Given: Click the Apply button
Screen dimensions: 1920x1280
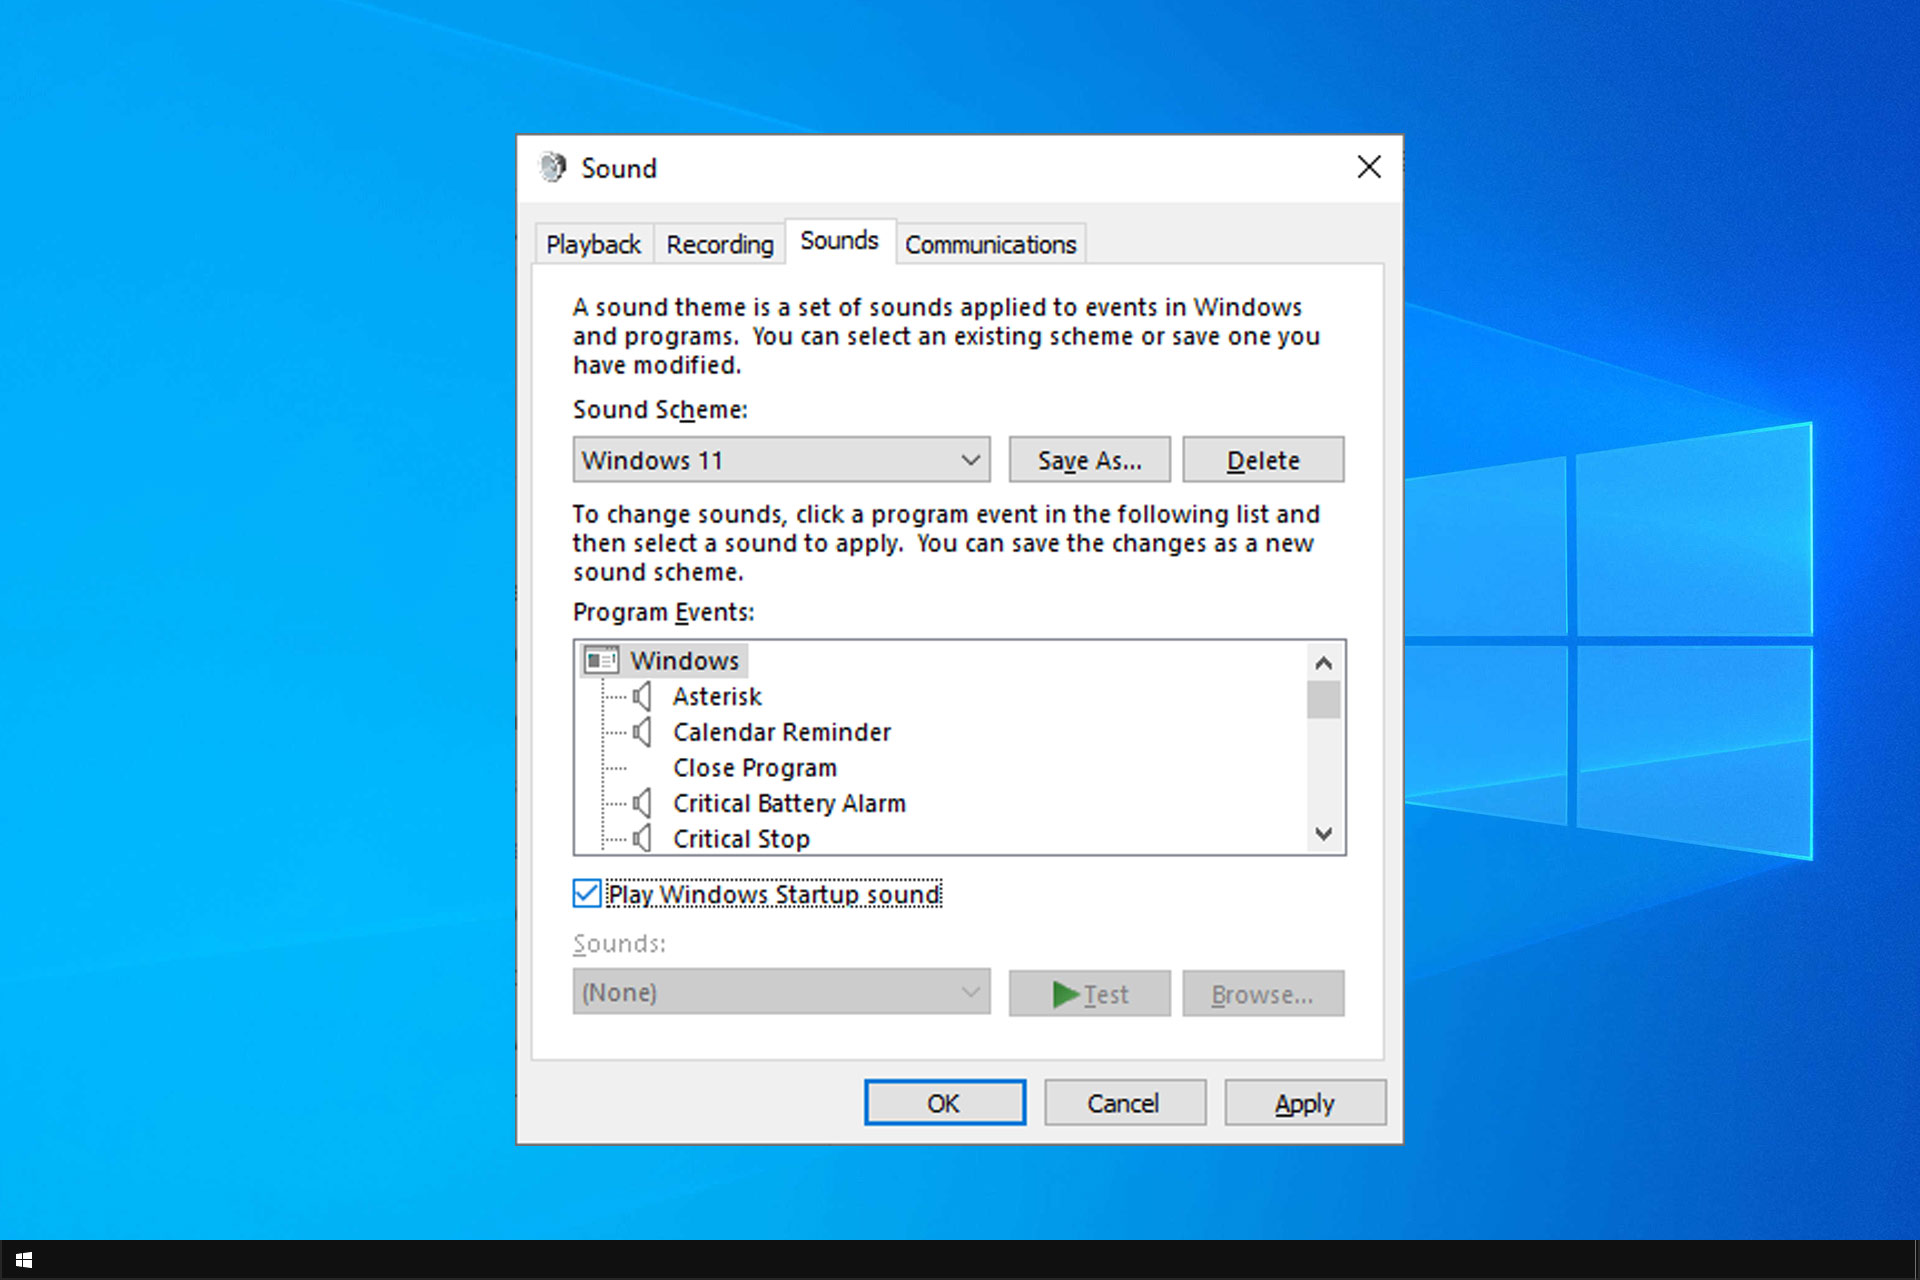Looking at the screenshot, I should click(1304, 1103).
